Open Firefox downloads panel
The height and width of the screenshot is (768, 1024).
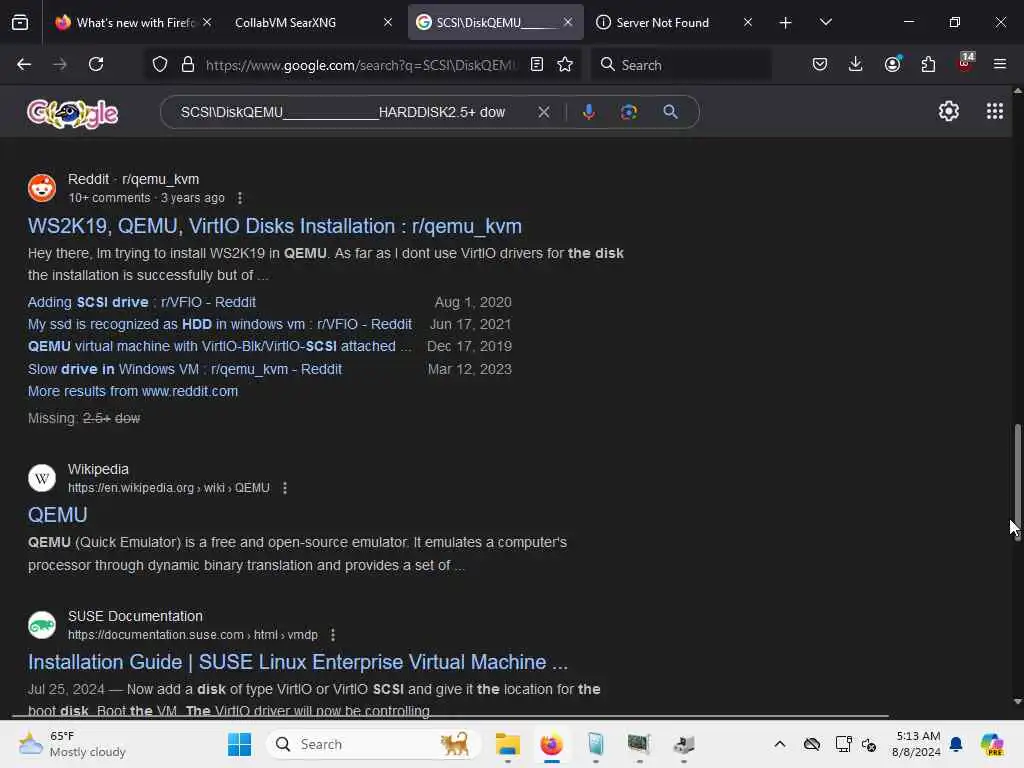tap(856, 64)
